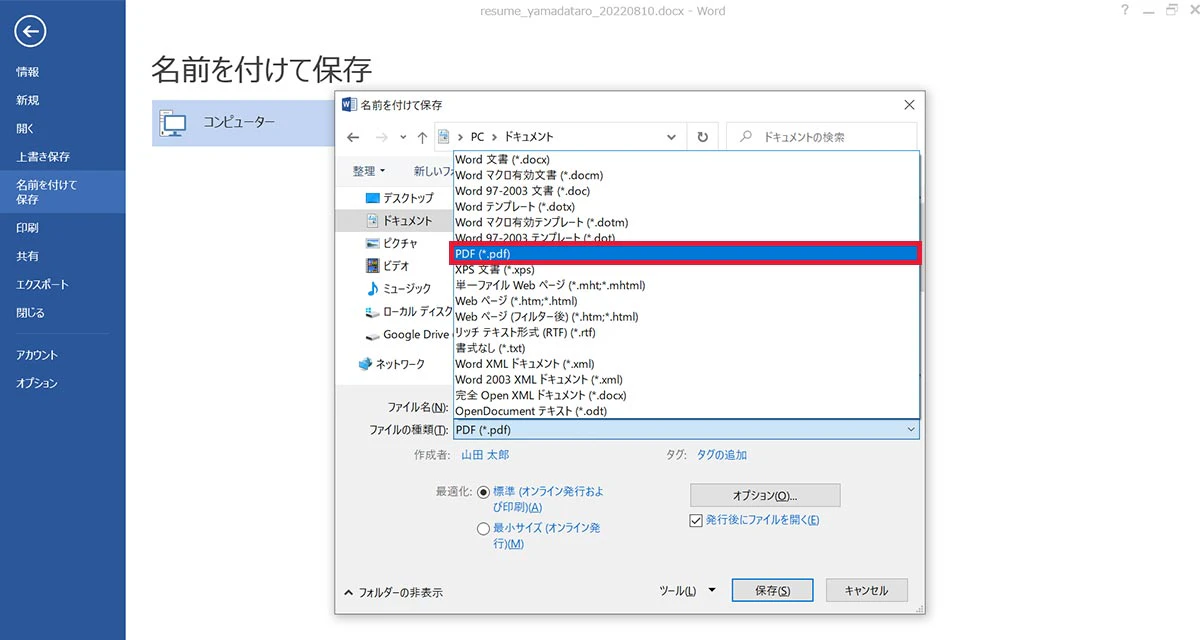Select the ローカル ディスク drive
This screenshot has width=1200, height=640.
point(408,312)
